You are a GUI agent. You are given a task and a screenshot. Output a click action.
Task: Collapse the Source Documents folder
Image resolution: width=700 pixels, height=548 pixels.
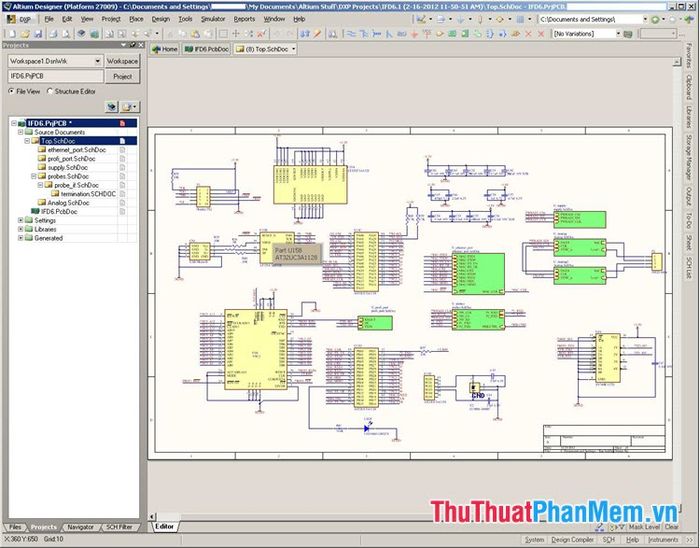pos(21,133)
